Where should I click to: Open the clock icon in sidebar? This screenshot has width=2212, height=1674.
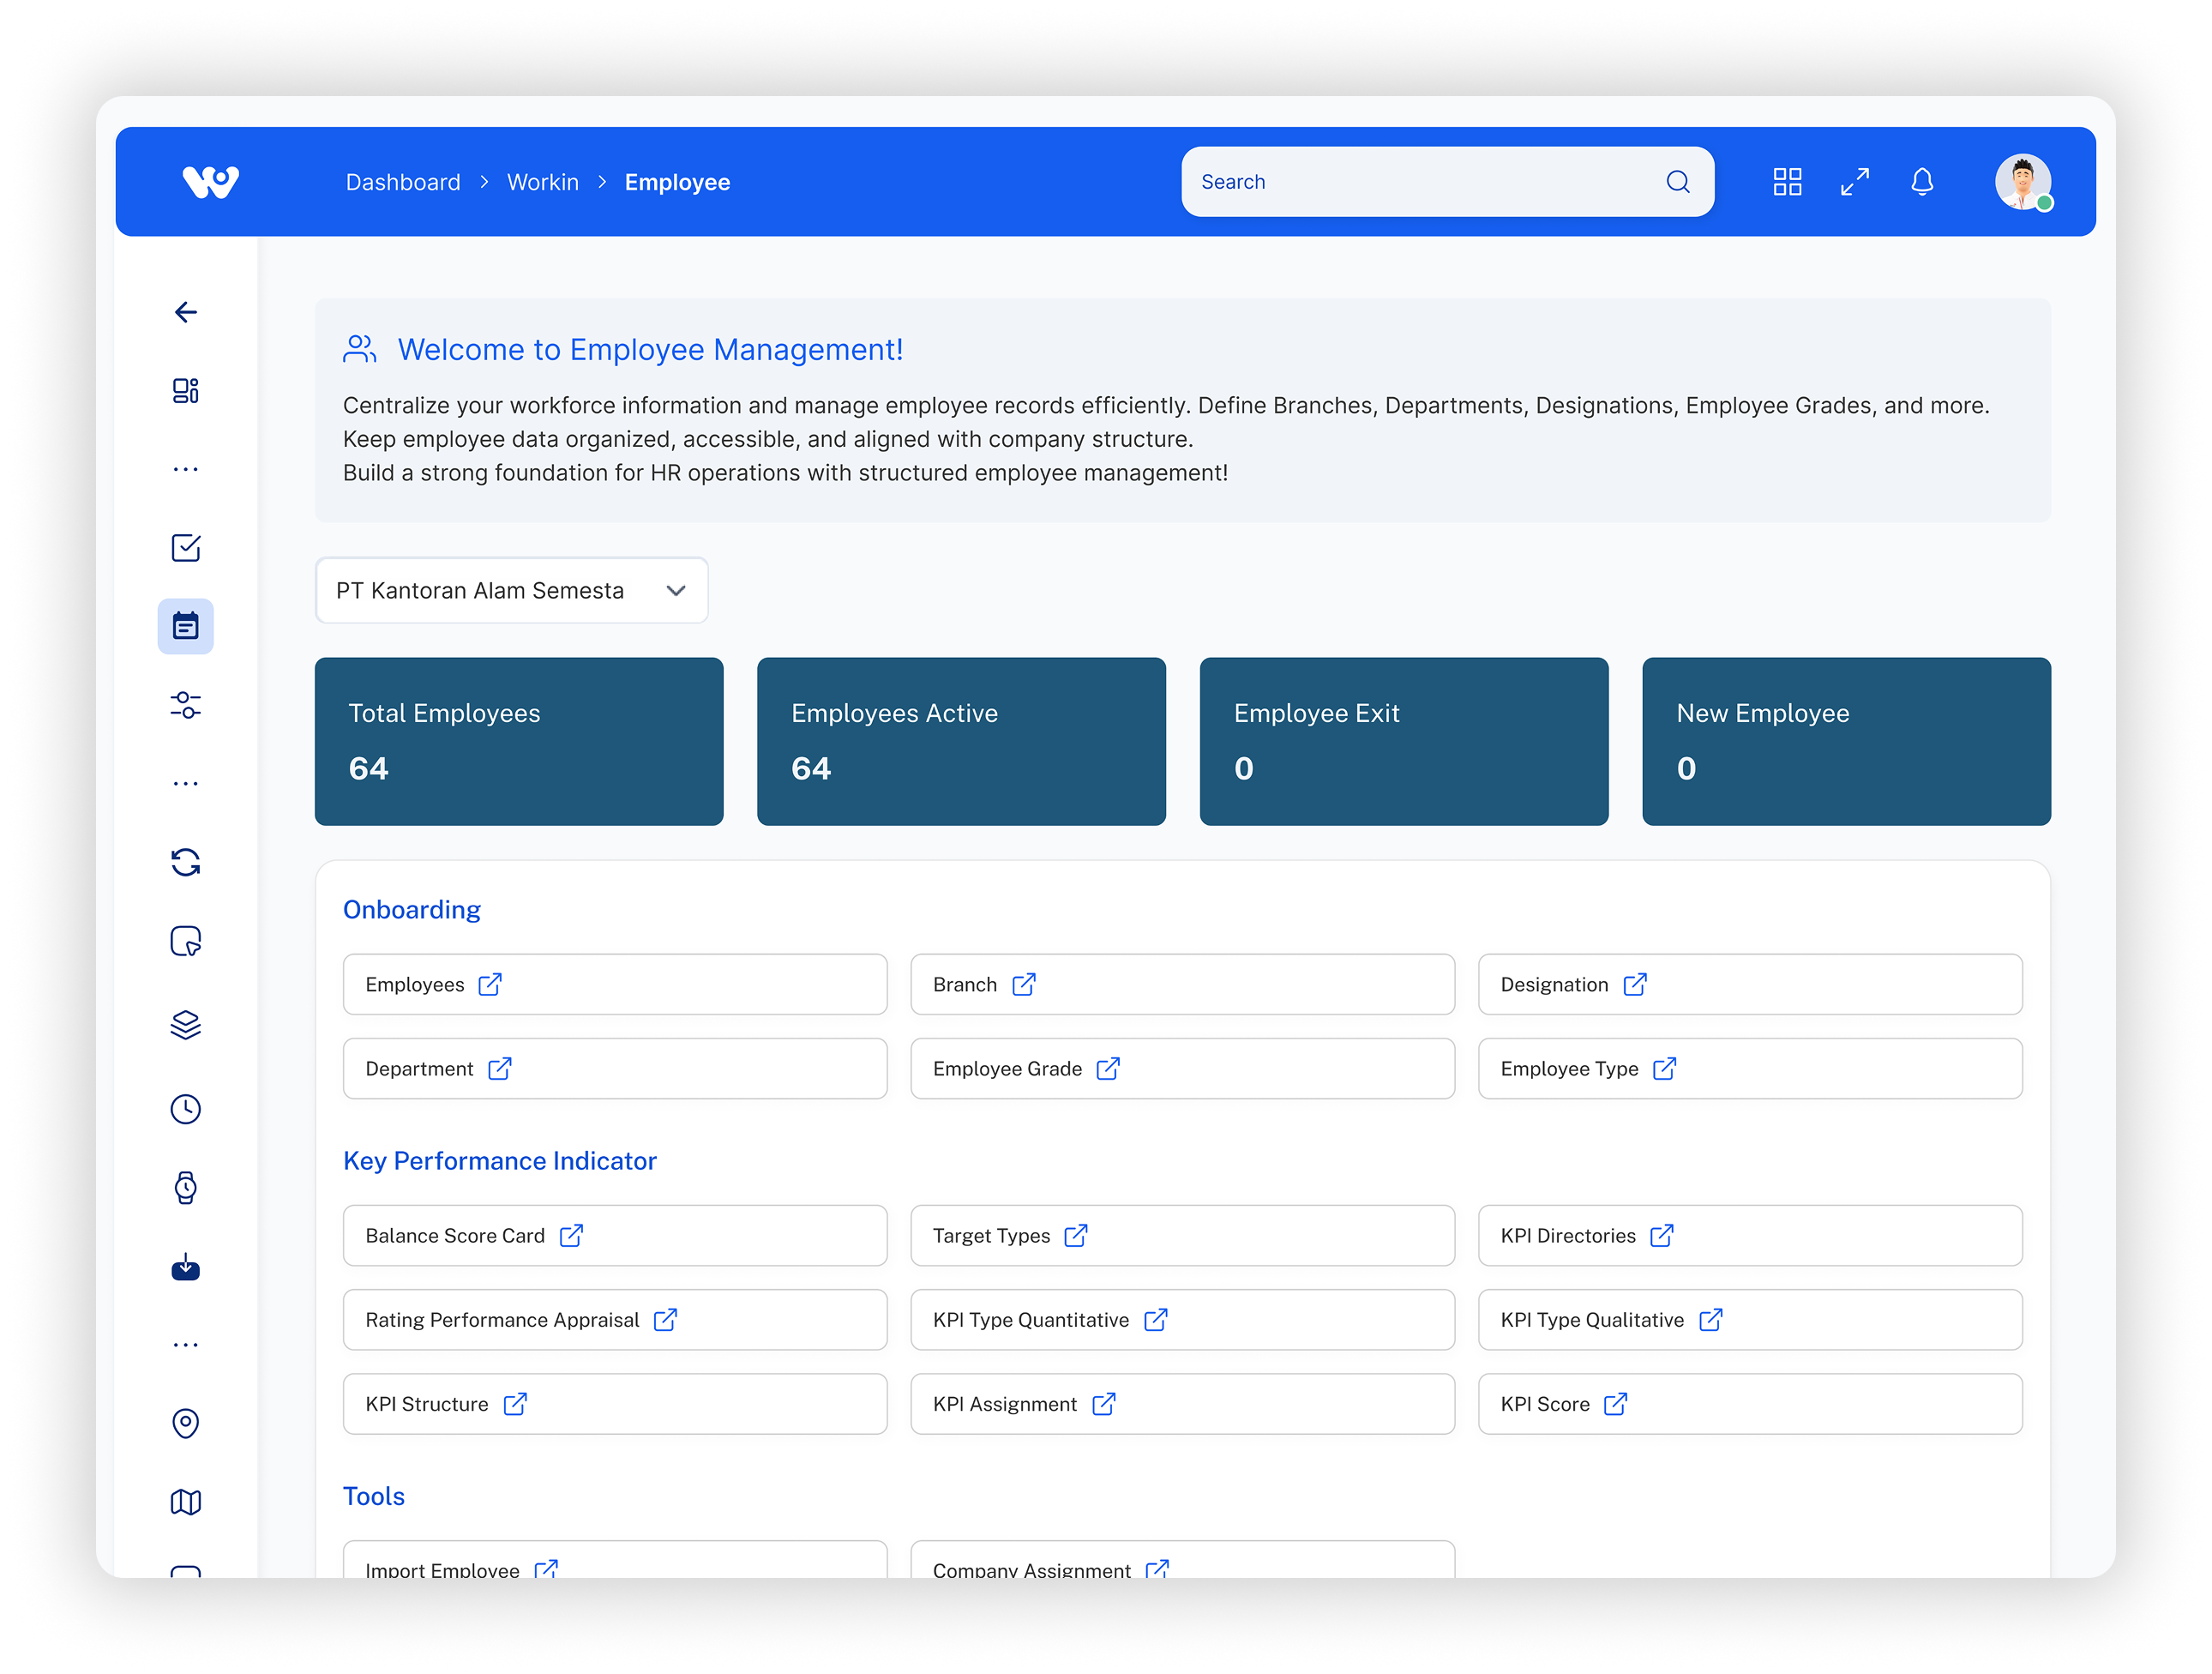click(x=185, y=1109)
